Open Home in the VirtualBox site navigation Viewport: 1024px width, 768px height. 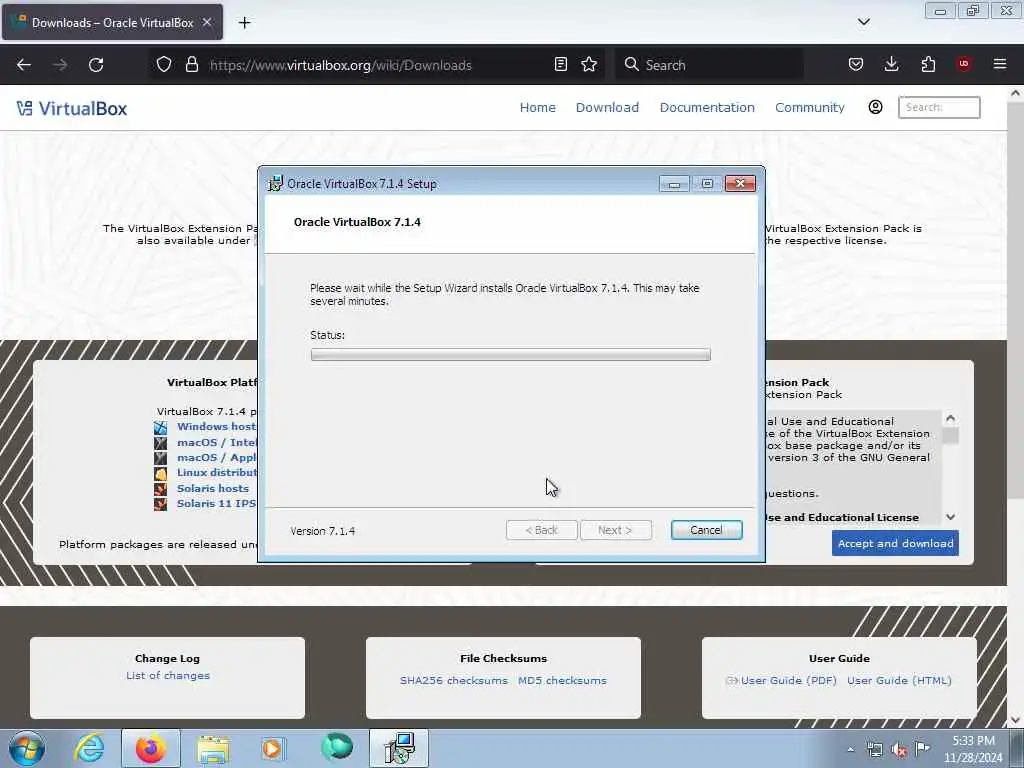pyautogui.click(x=537, y=108)
